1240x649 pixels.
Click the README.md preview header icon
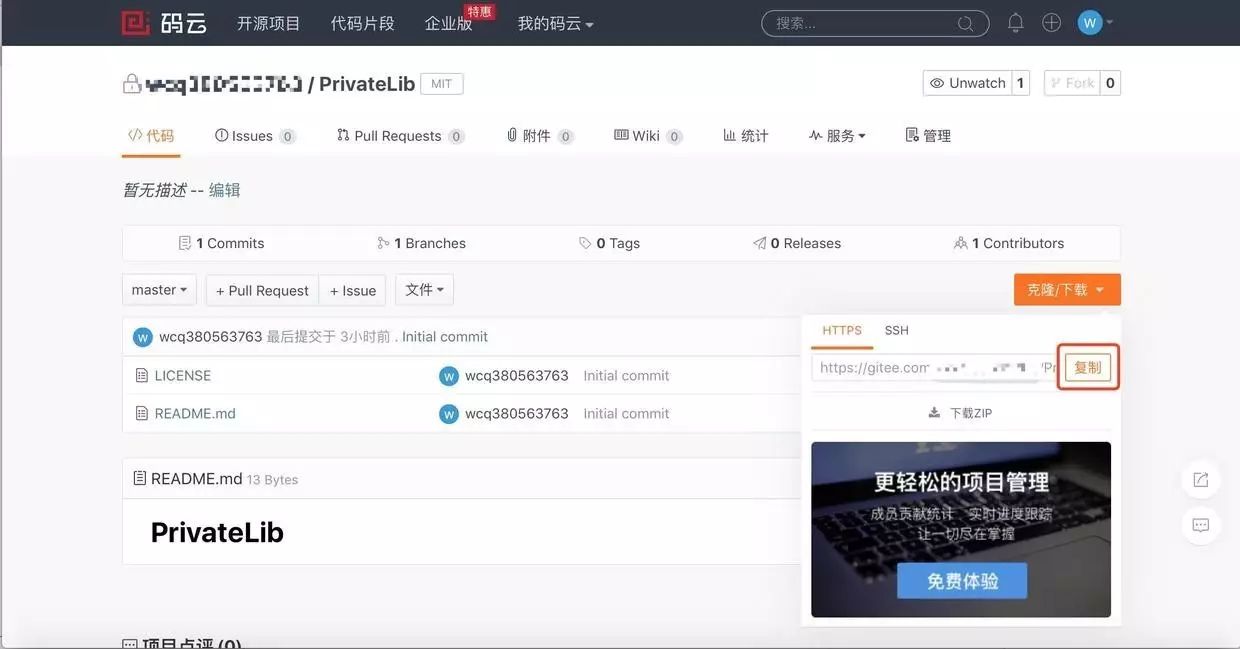coord(140,478)
